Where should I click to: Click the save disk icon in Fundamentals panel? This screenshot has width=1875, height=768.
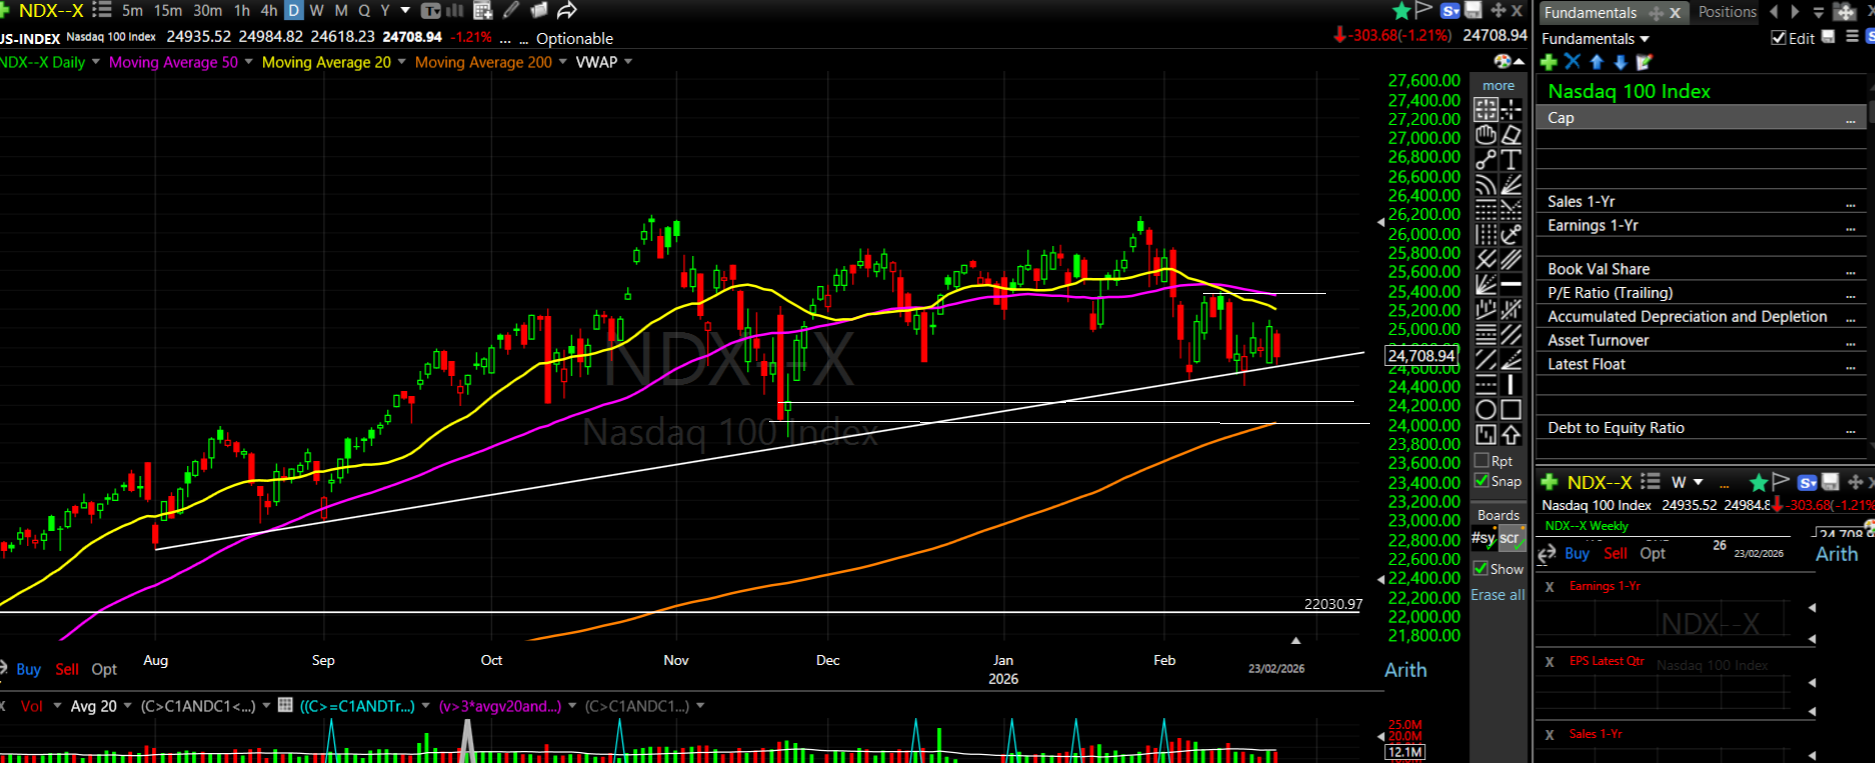1829,37
